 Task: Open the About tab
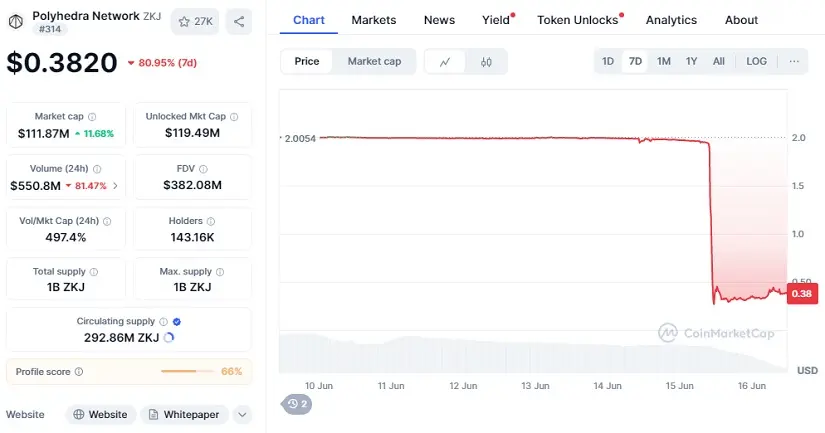point(741,20)
